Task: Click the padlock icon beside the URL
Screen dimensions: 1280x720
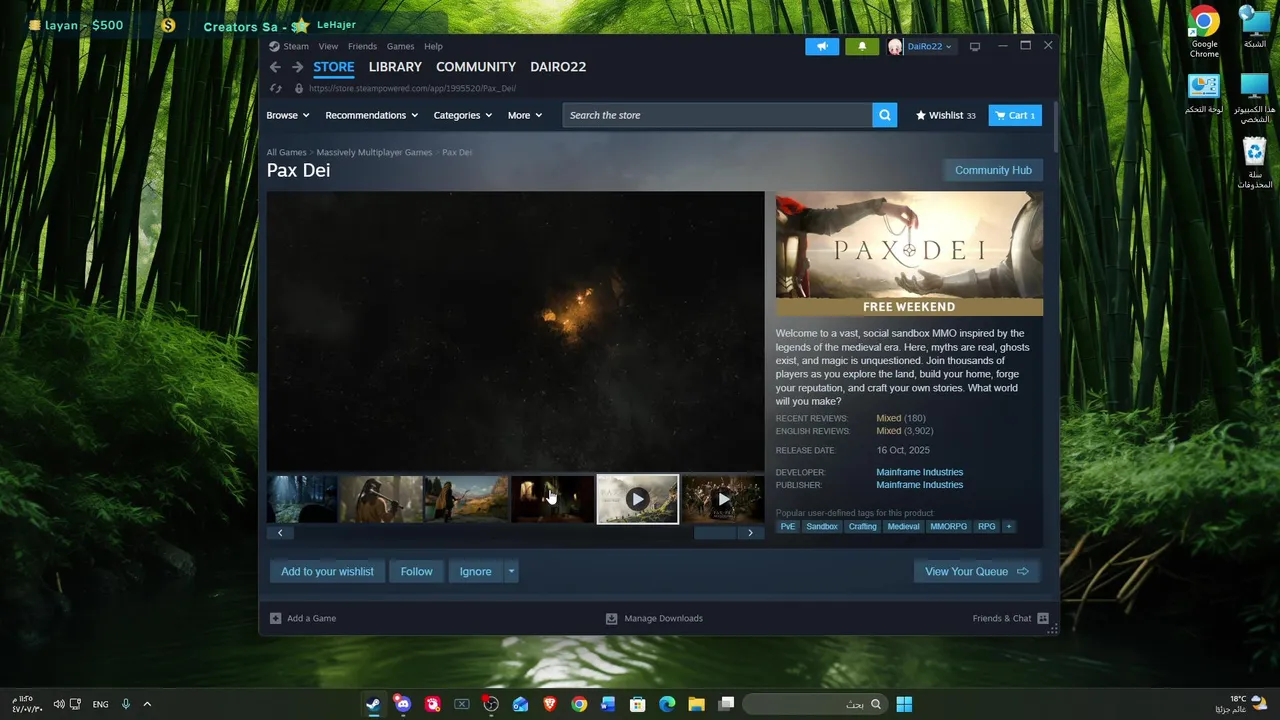Action: click(x=298, y=88)
